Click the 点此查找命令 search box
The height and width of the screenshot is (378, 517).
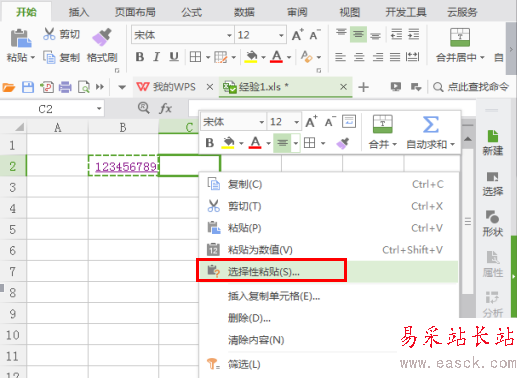471,87
